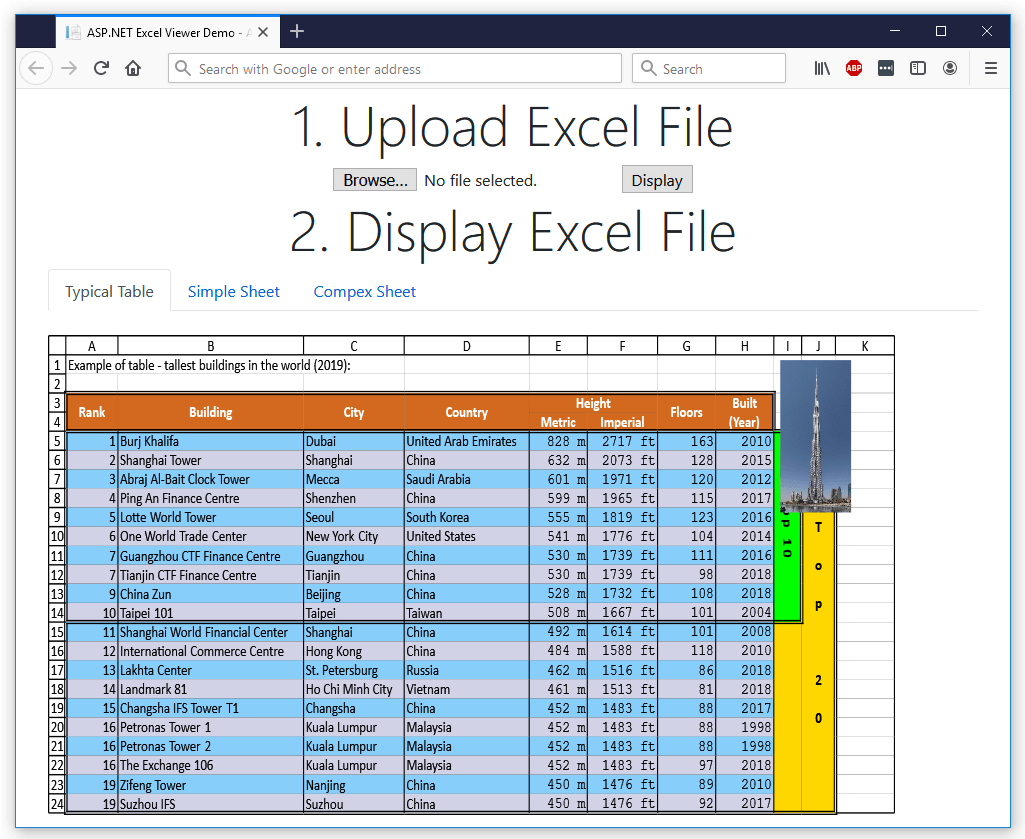Screen dimensions: 1025x839
Task: Click the address bar input field
Action: (x=400, y=69)
